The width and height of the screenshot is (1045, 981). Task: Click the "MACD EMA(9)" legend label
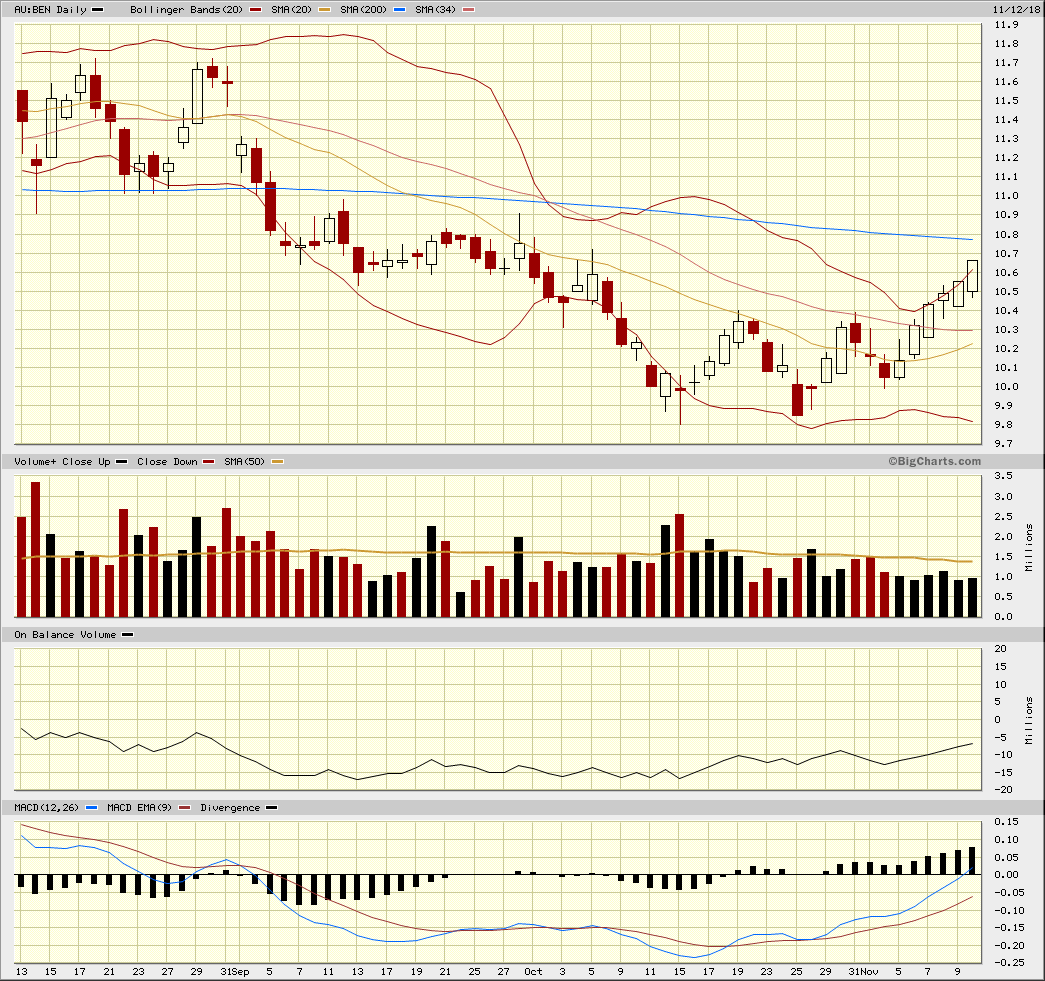[140, 808]
